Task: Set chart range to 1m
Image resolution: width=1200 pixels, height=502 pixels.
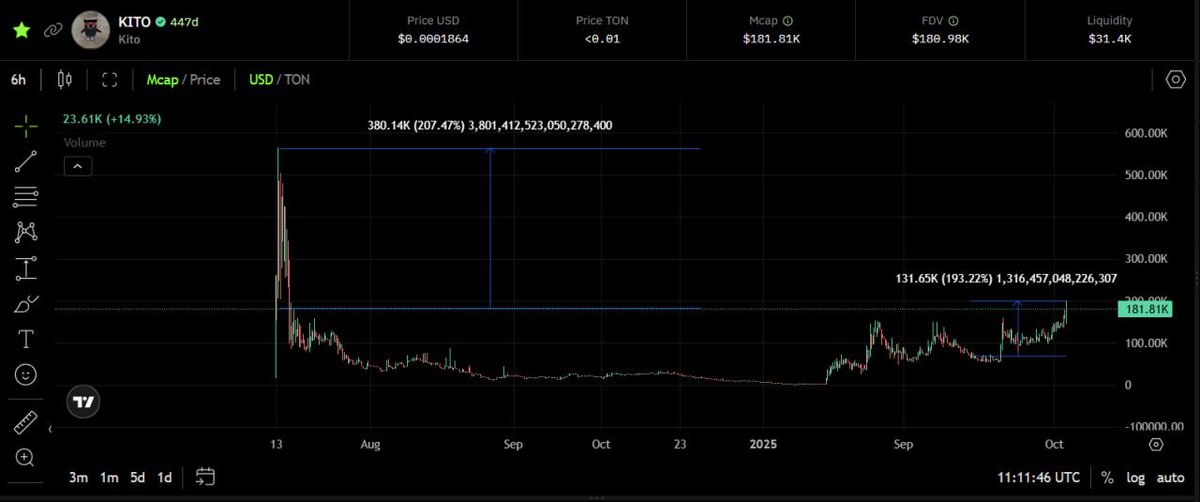Action: [x=108, y=477]
